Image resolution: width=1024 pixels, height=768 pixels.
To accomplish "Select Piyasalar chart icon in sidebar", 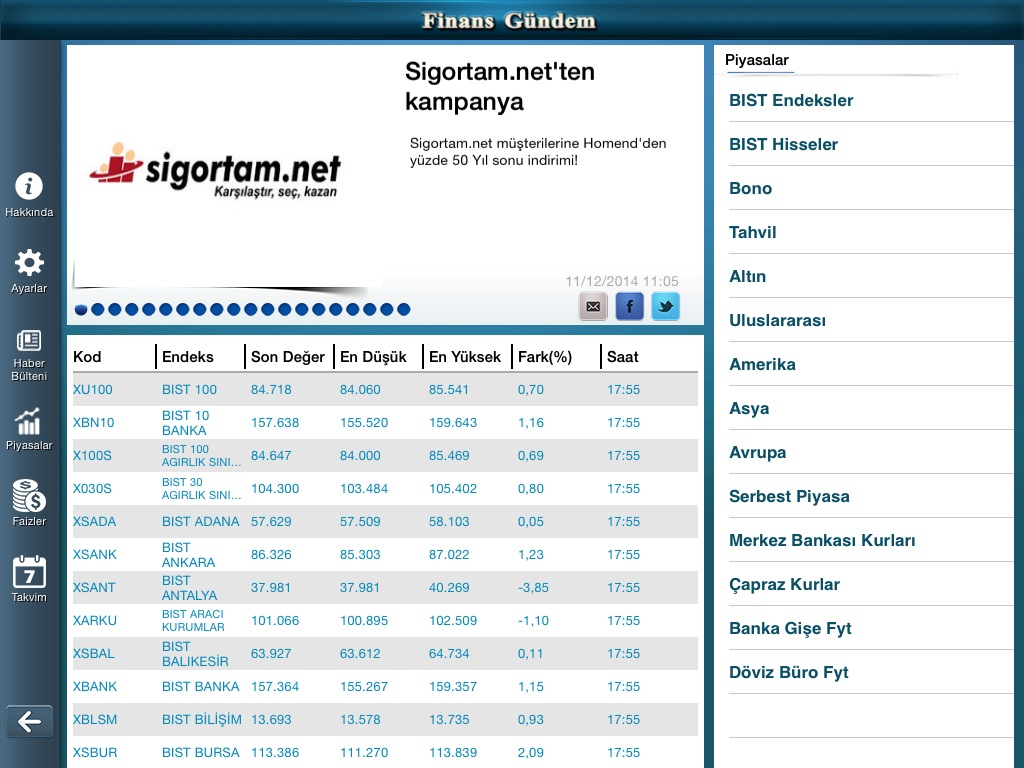I will [29, 421].
